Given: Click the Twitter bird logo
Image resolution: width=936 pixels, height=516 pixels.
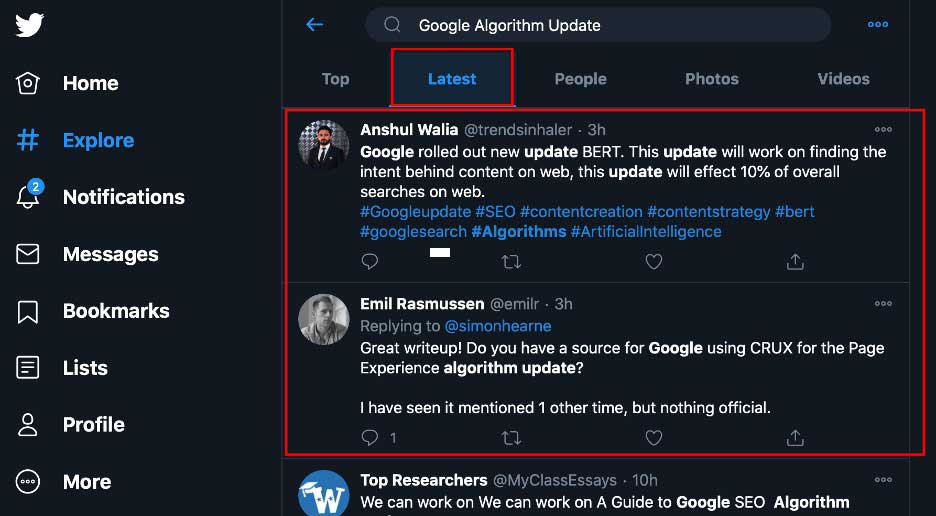Looking at the screenshot, I should pyautogui.click(x=29, y=25).
